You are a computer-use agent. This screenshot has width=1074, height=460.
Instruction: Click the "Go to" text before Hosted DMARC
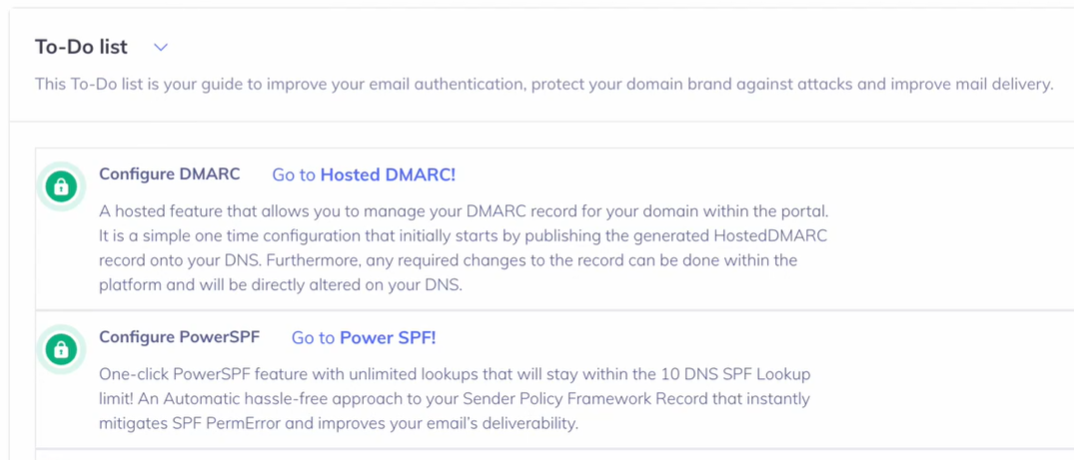pyautogui.click(x=294, y=175)
